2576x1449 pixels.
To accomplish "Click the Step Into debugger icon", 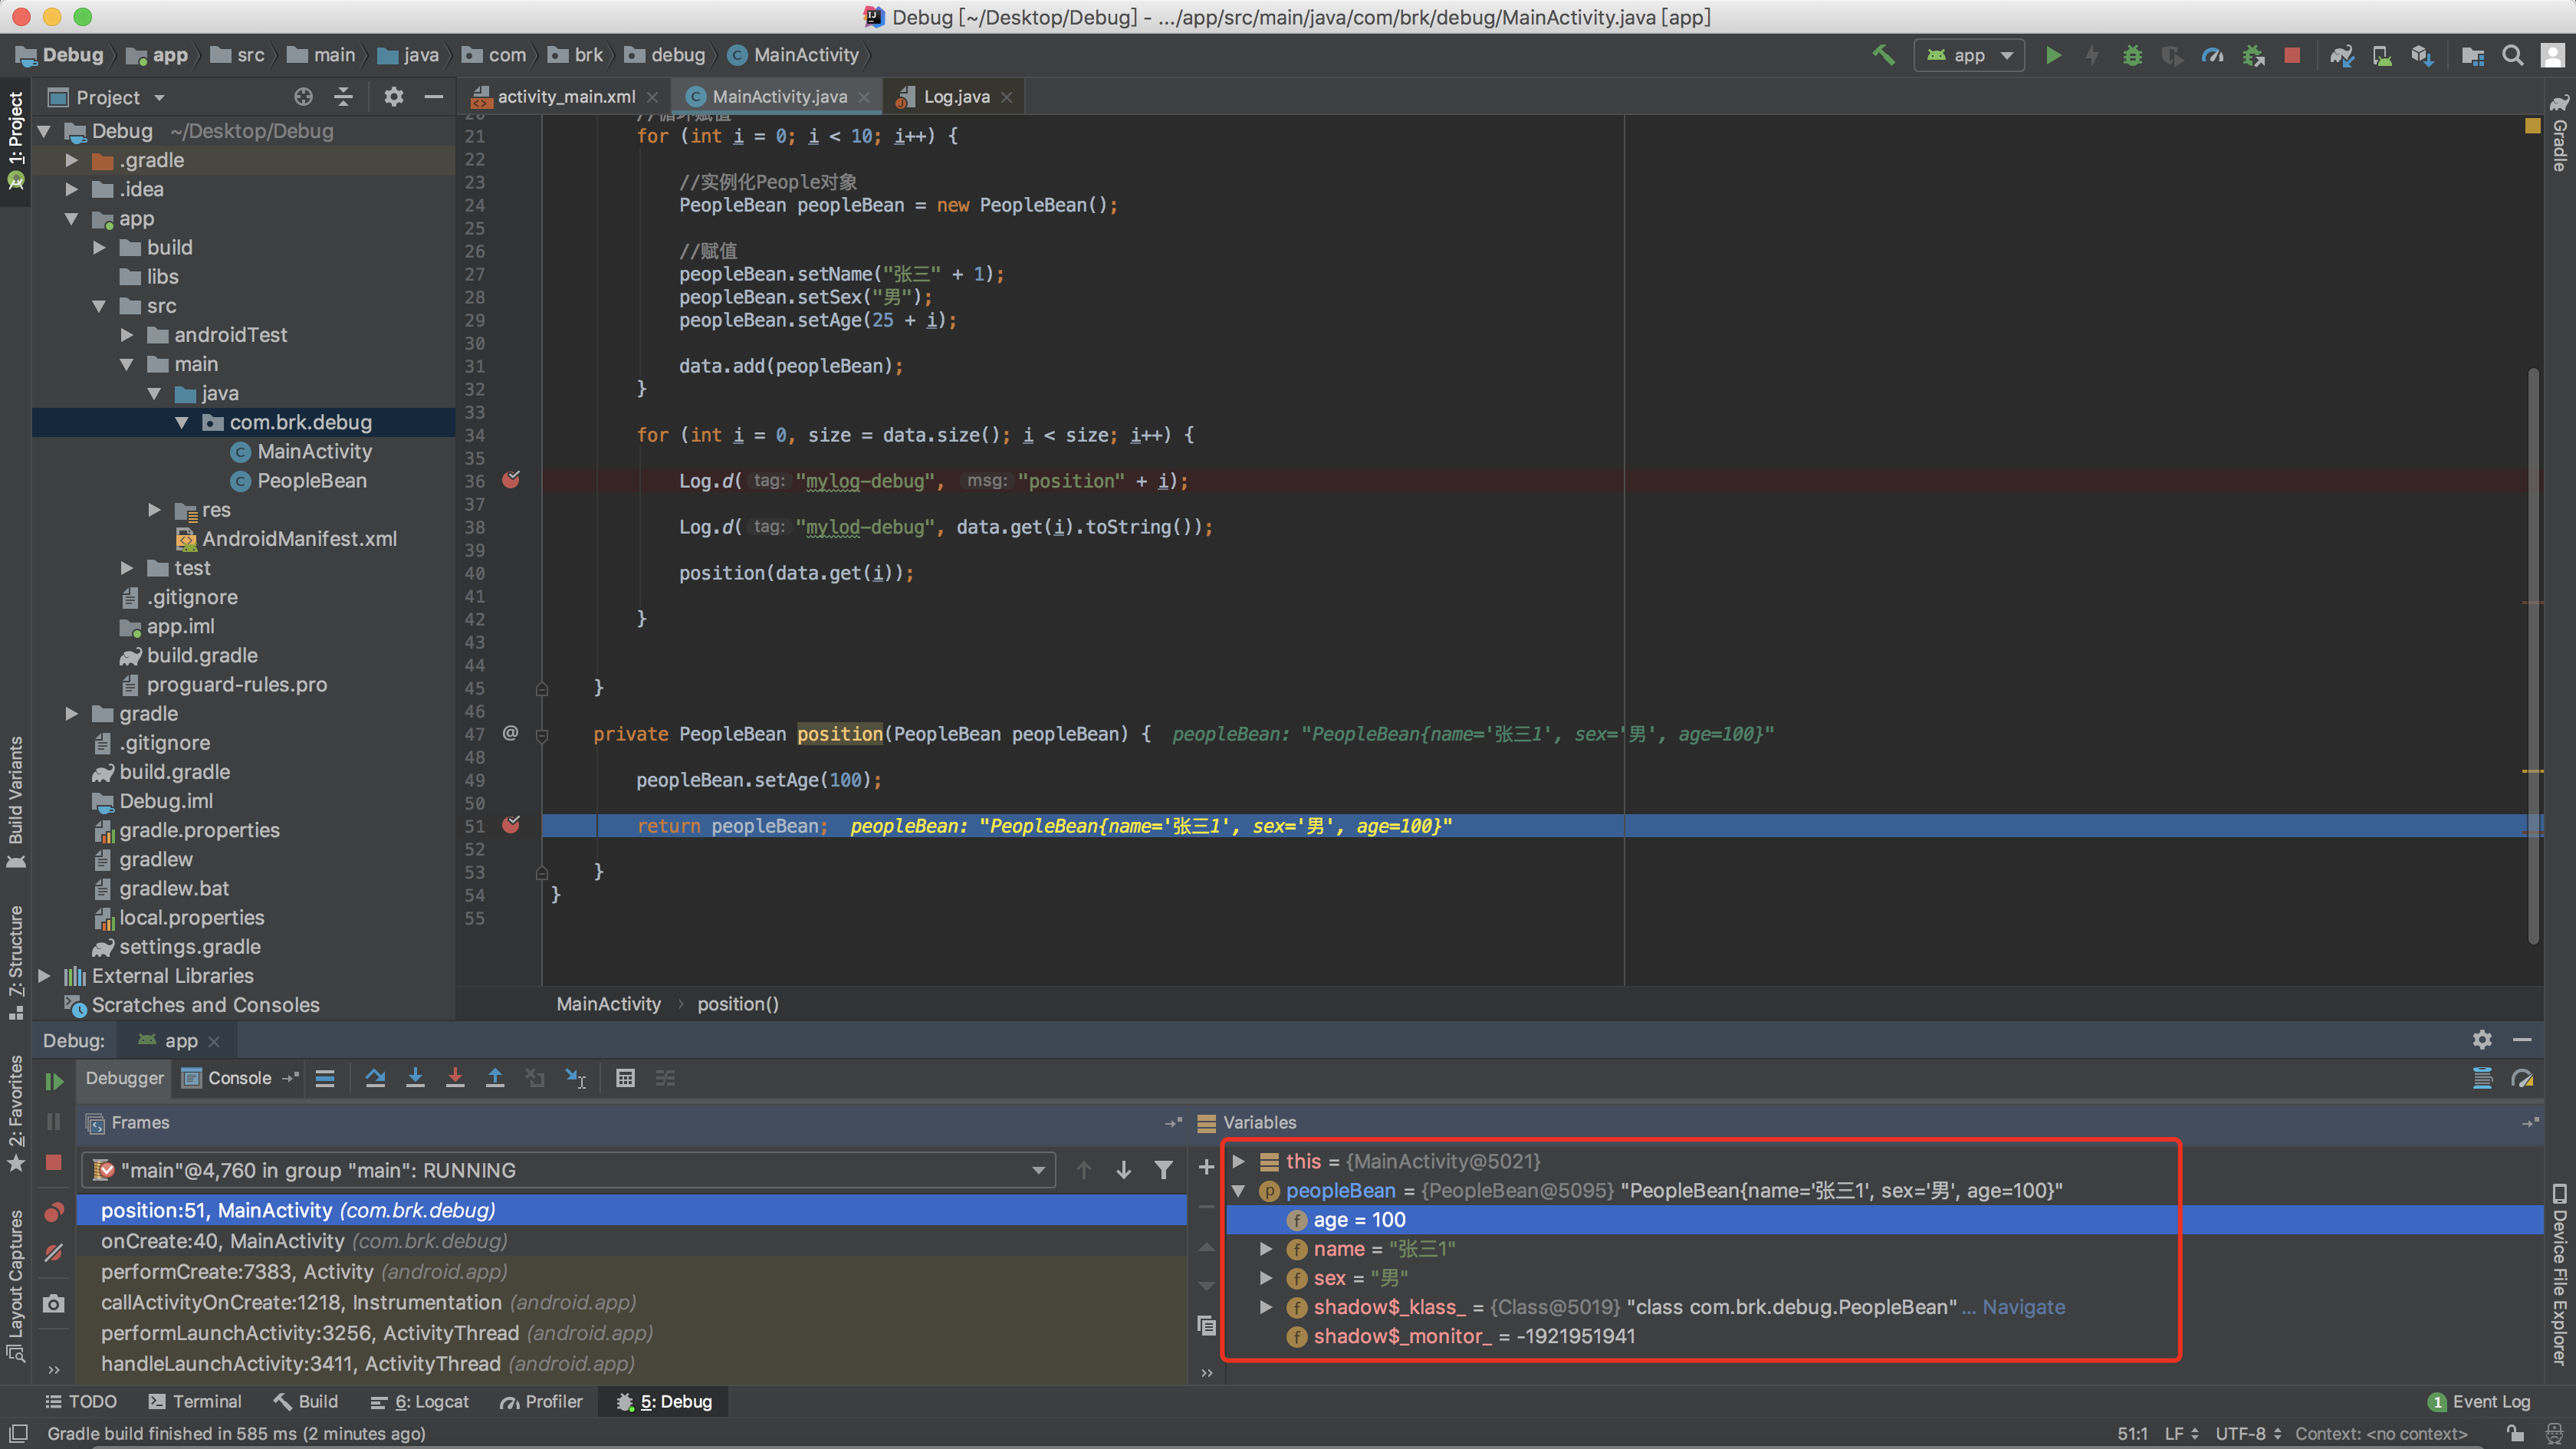I will (415, 1078).
